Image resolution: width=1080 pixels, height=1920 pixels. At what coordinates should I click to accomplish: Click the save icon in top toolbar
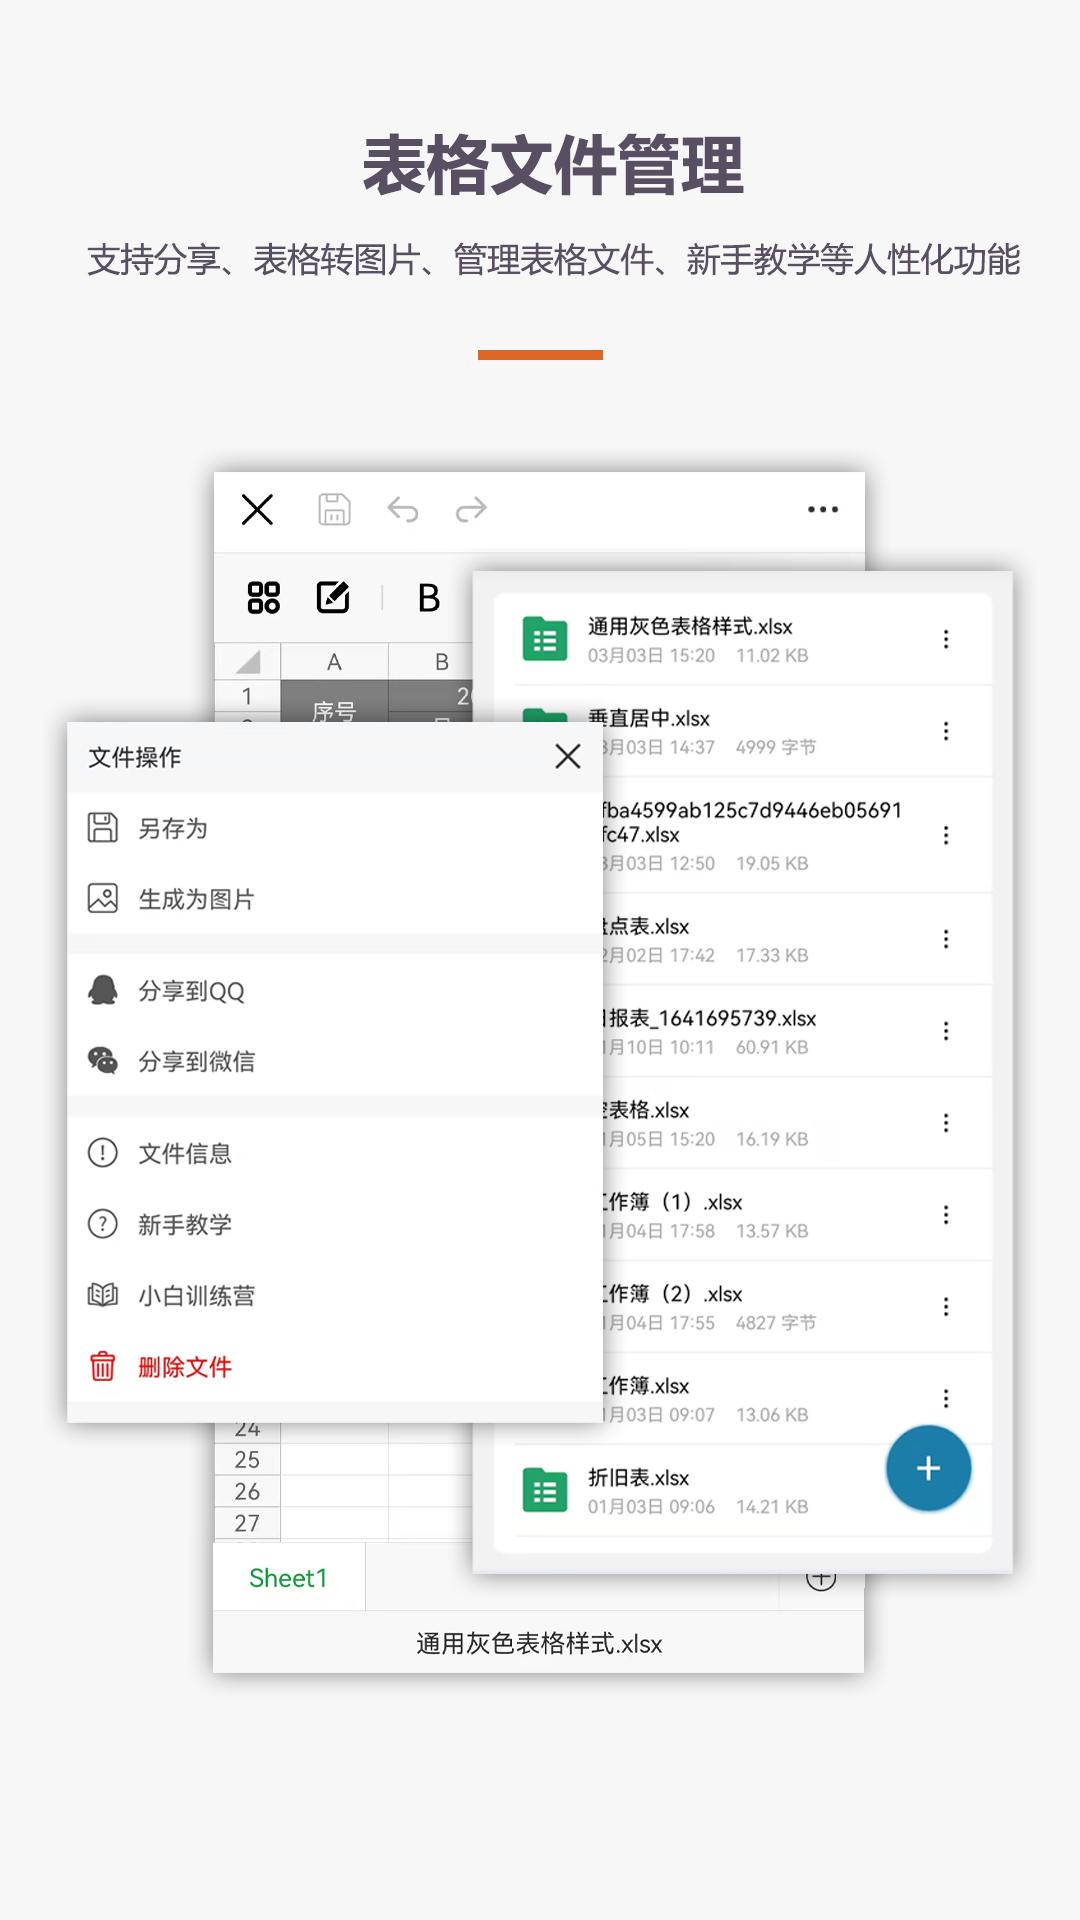pyautogui.click(x=334, y=510)
